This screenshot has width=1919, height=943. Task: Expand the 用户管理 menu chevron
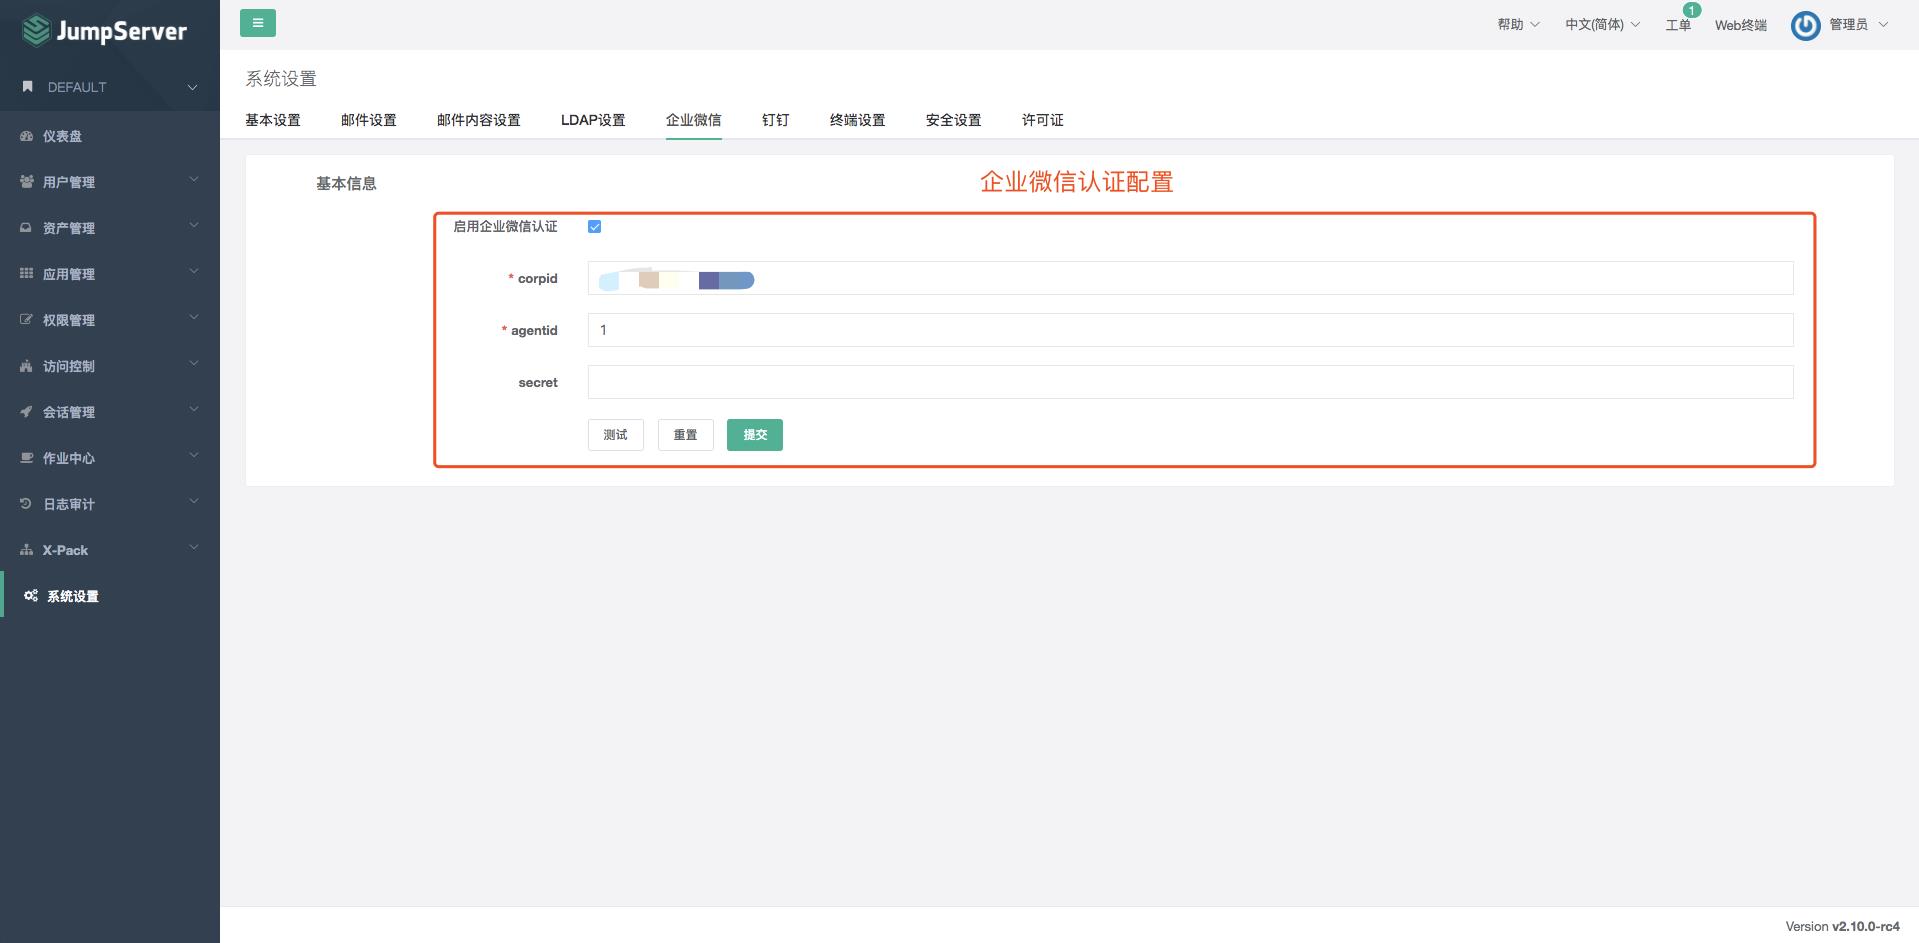pyautogui.click(x=194, y=180)
